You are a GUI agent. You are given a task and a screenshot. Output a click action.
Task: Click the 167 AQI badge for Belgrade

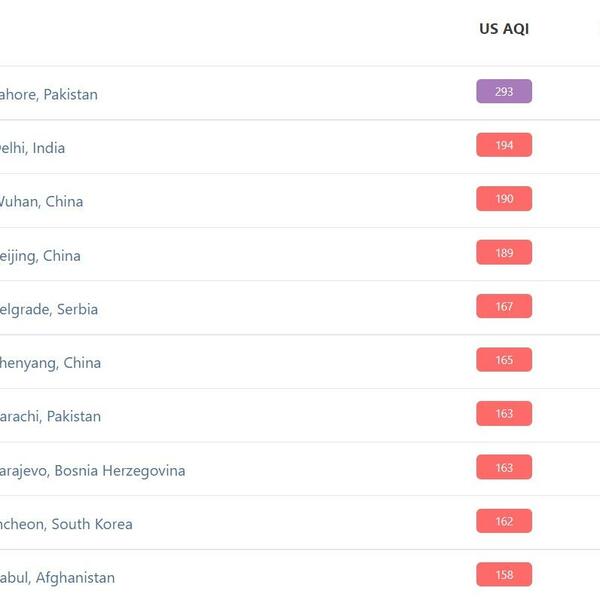[x=504, y=307]
